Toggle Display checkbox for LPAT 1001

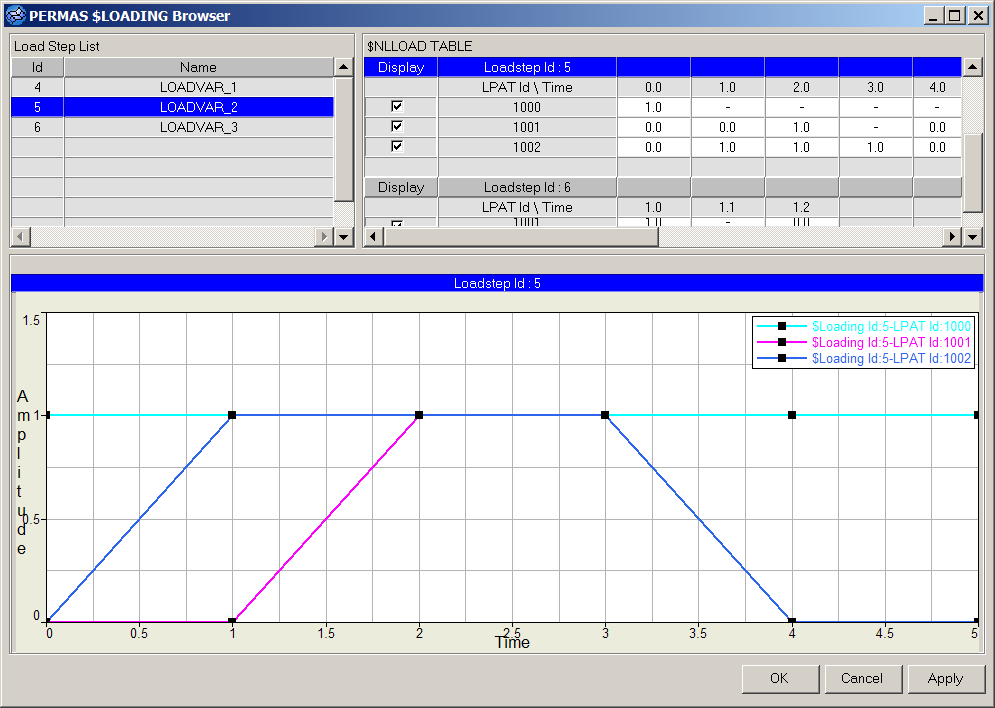(x=397, y=127)
